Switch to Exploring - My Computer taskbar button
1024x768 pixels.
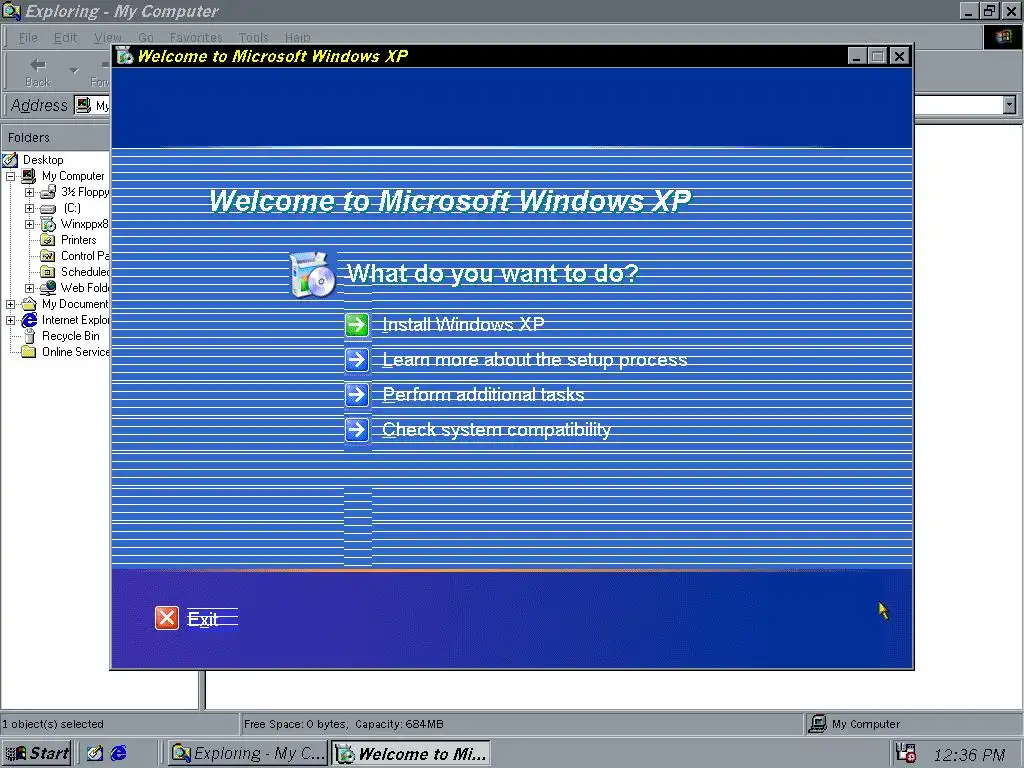tap(248, 753)
